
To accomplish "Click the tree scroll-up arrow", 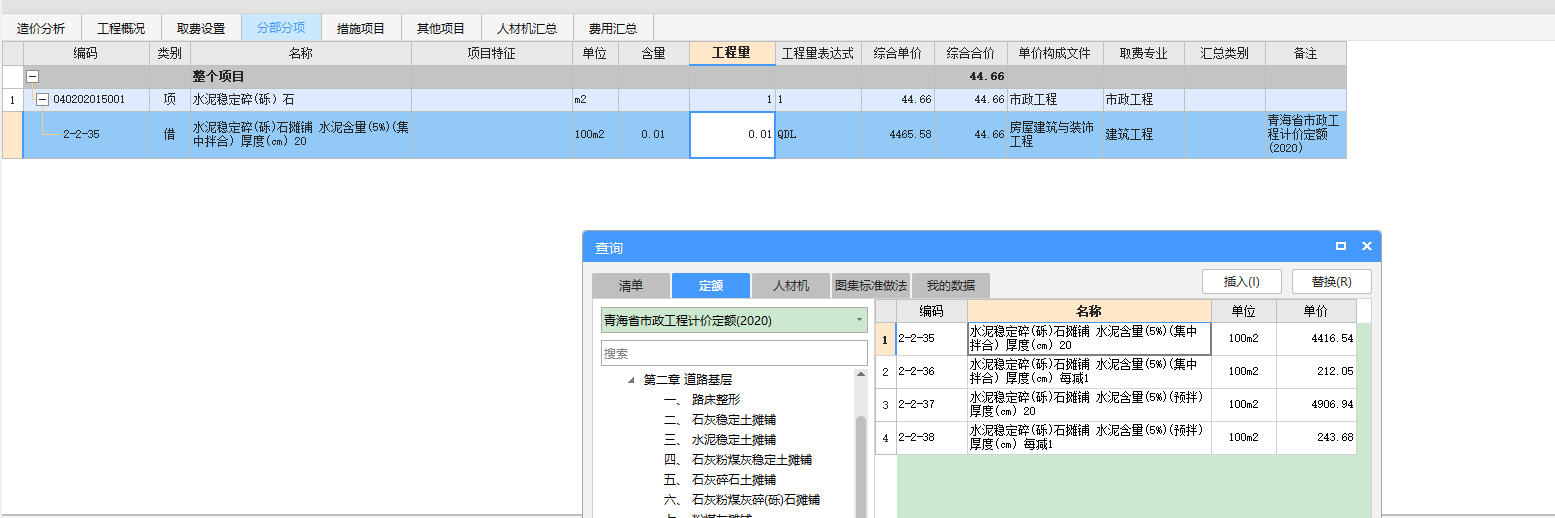I will tap(860, 375).
